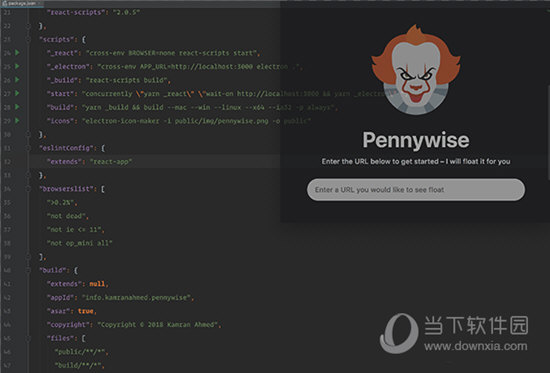
Task: Run the "build" yarn script gutter arrow
Action: click(17, 107)
